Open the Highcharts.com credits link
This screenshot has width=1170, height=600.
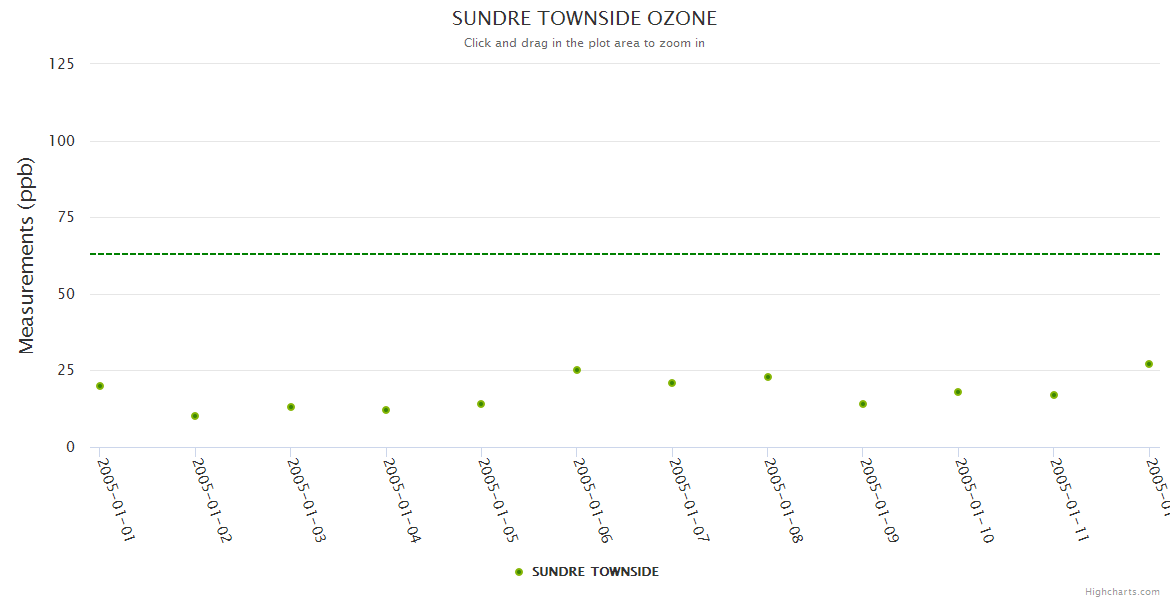(x=1122, y=592)
